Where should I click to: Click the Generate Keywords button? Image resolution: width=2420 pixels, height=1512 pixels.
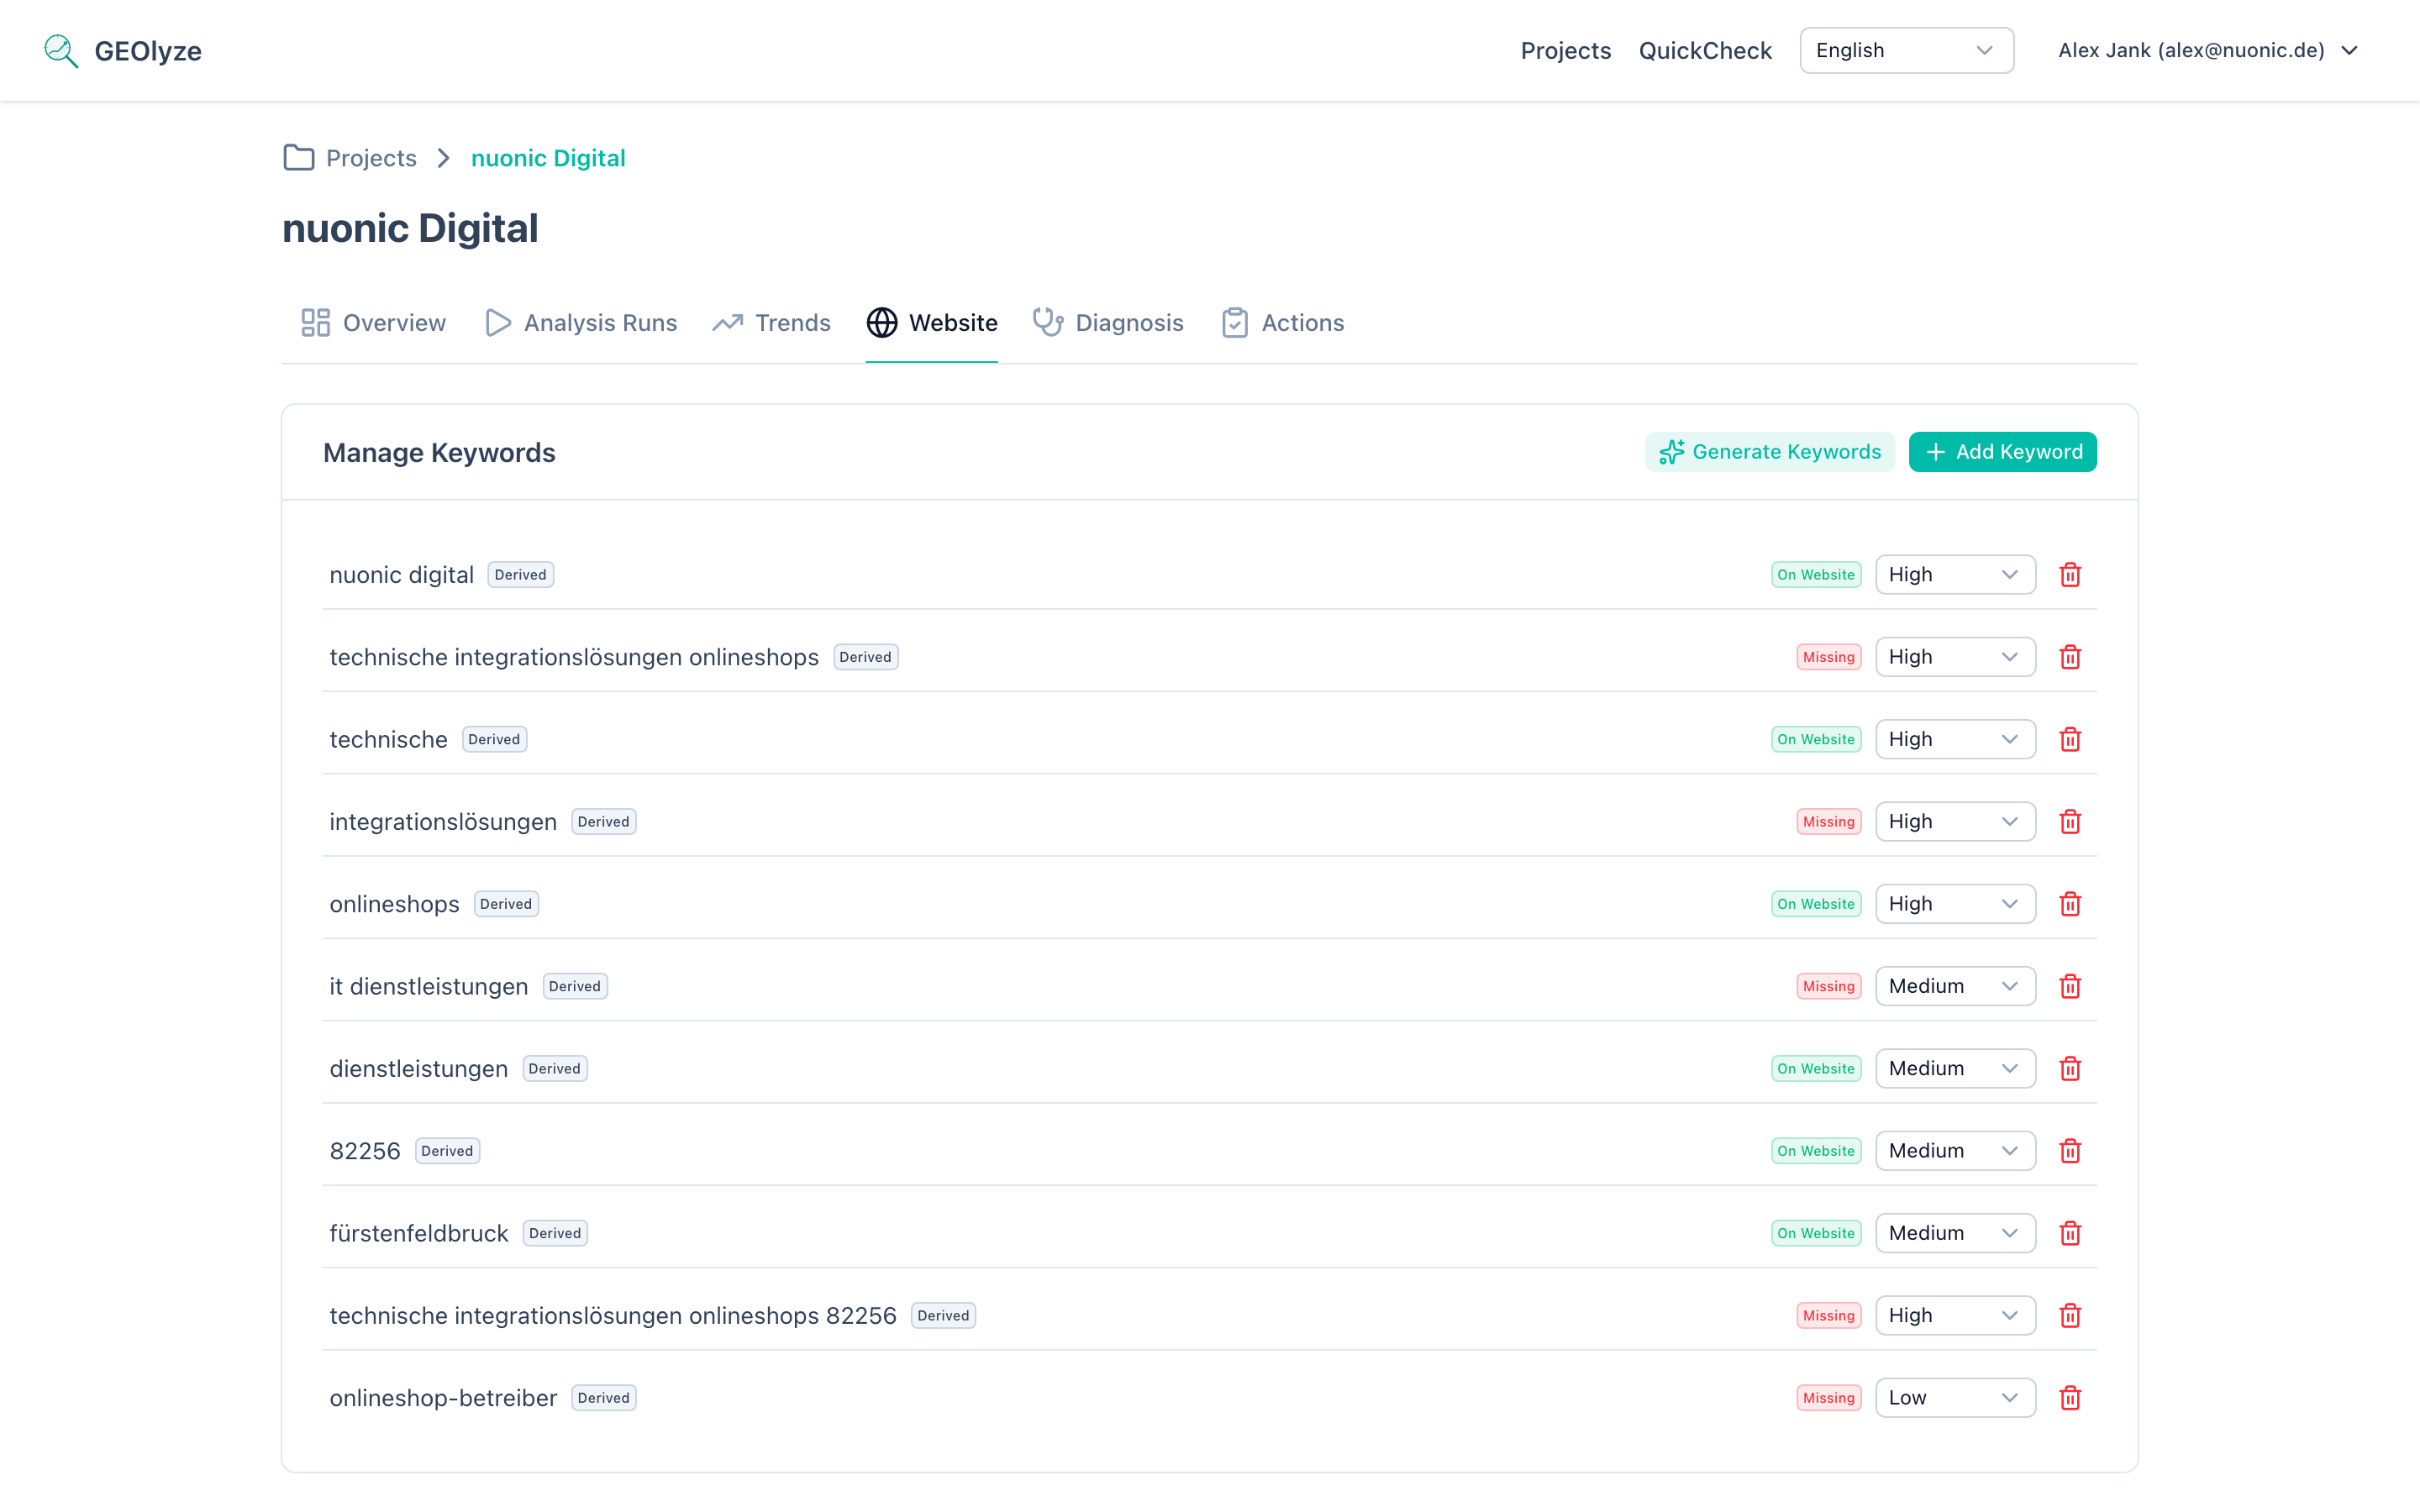click(x=1770, y=452)
